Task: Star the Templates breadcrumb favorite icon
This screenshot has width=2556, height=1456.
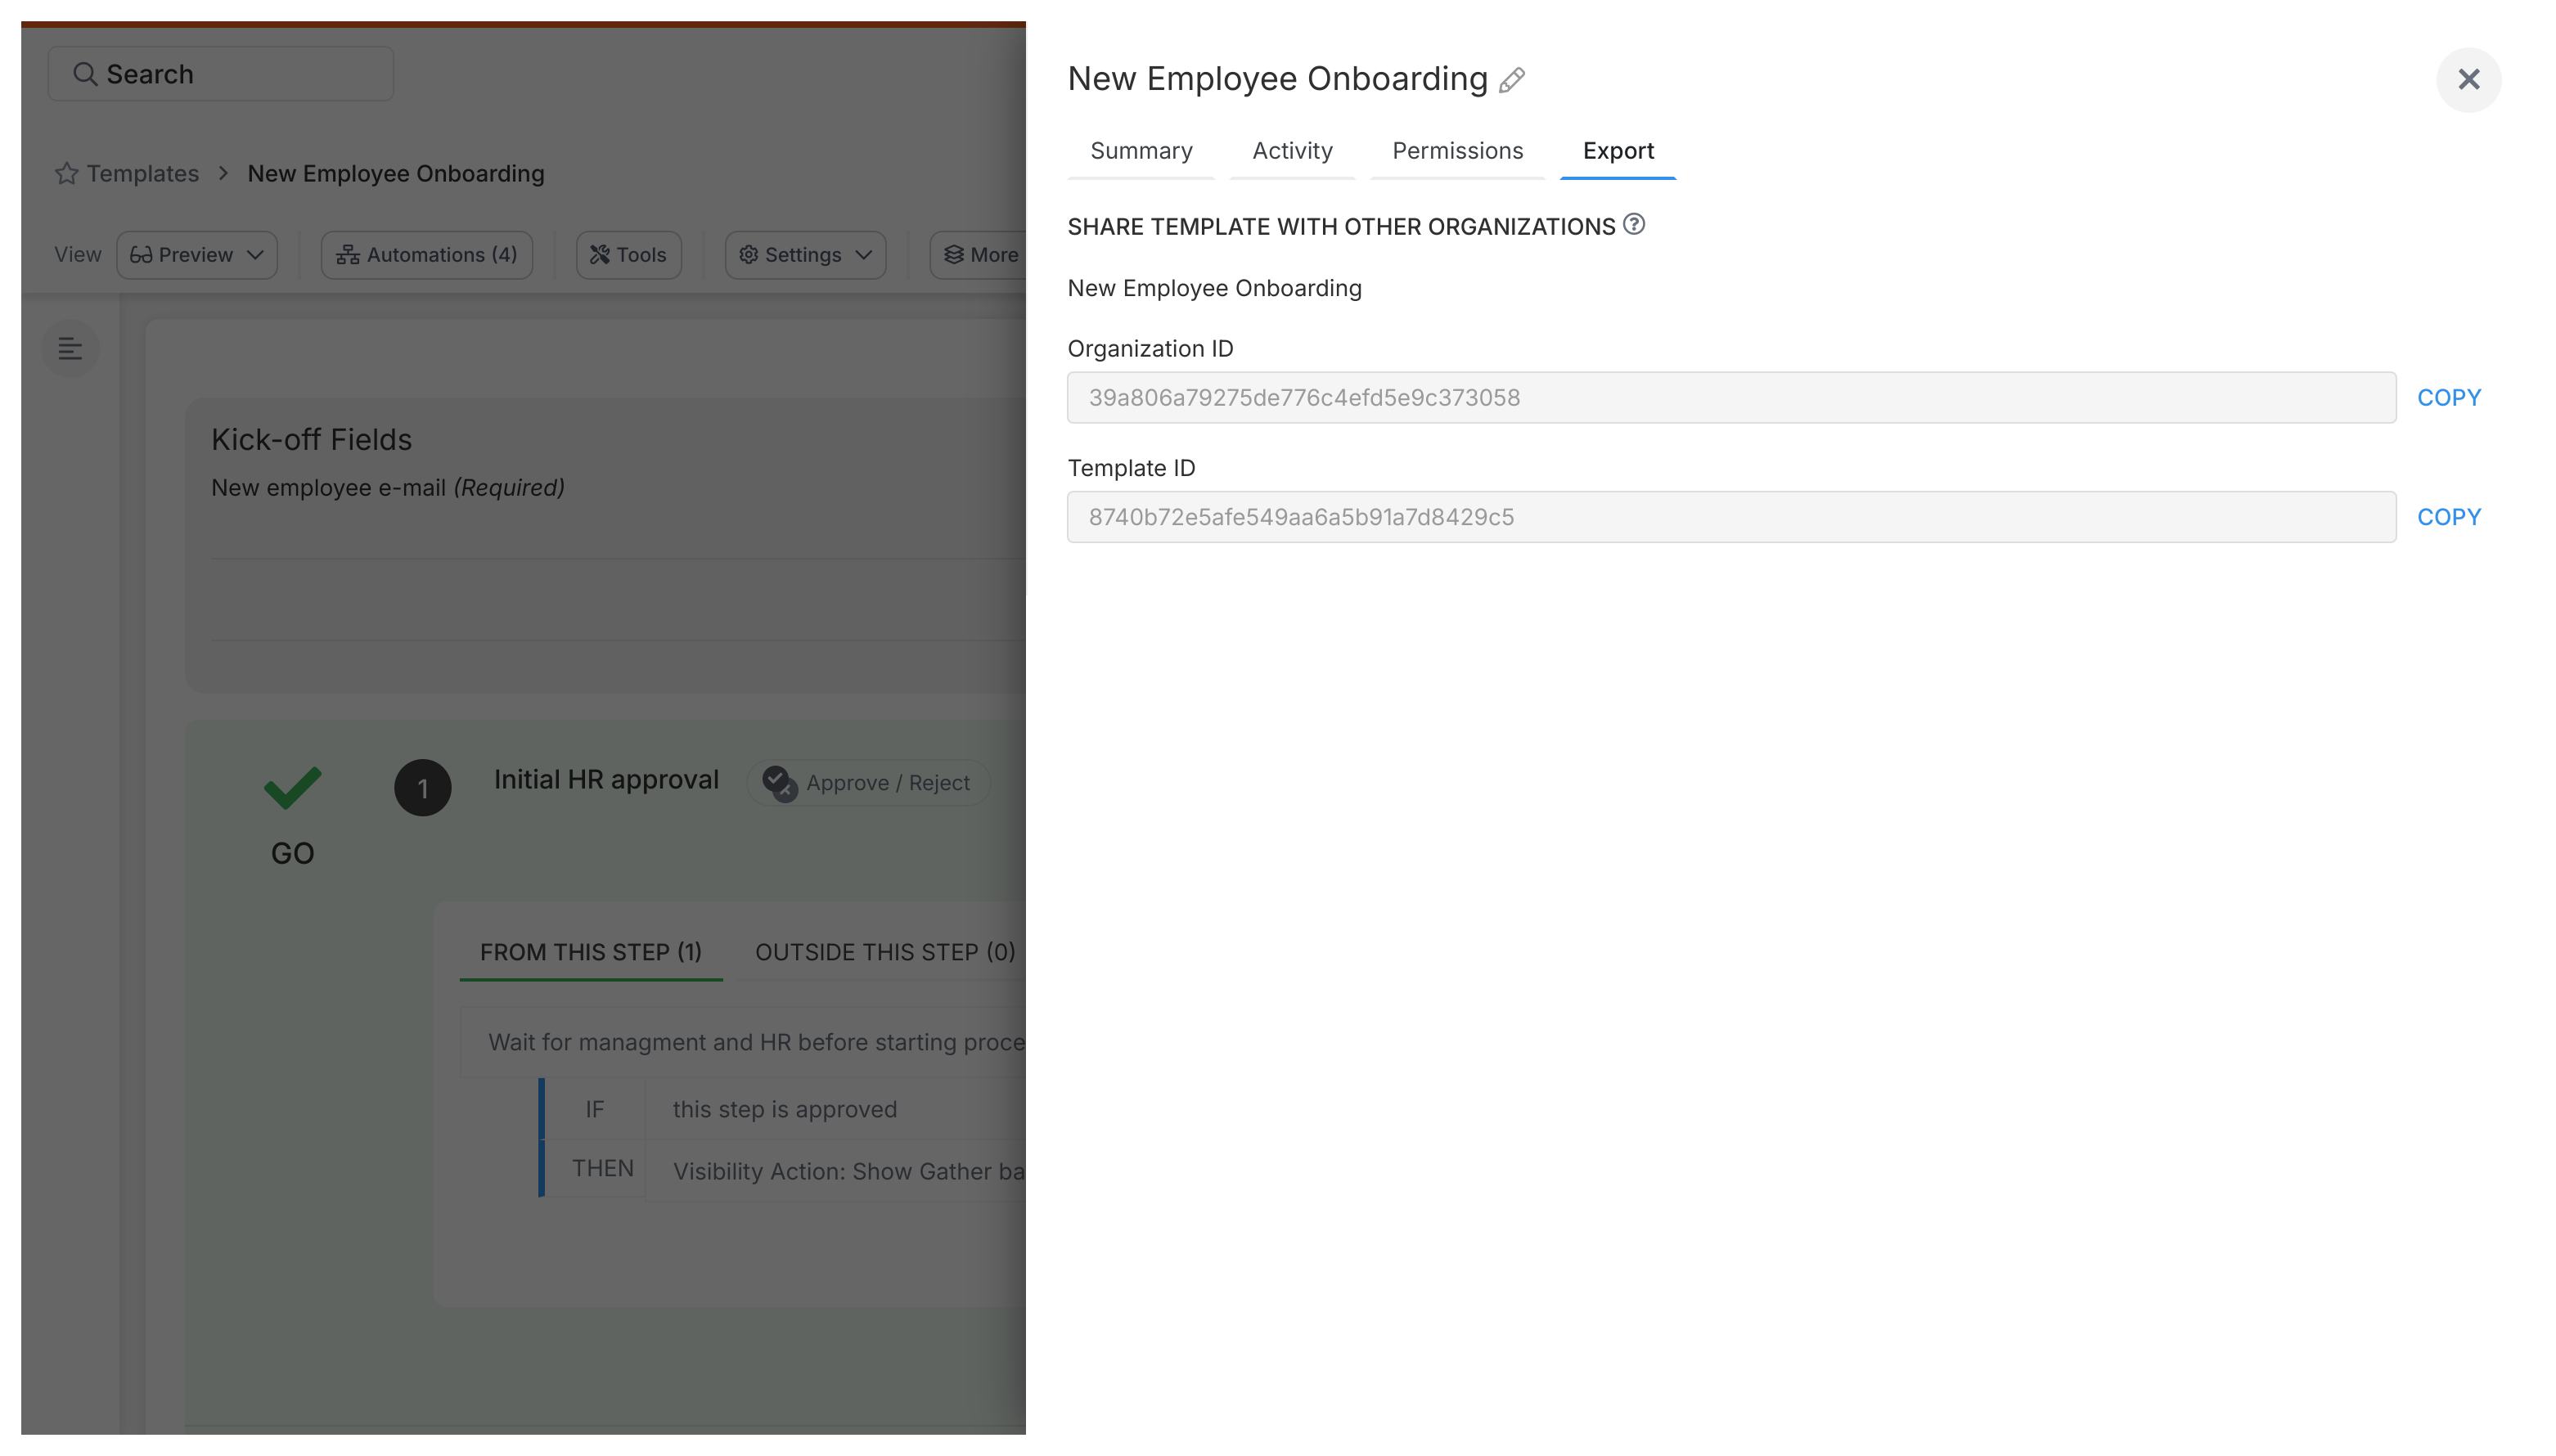Action: pyautogui.click(x=67, y=174)
